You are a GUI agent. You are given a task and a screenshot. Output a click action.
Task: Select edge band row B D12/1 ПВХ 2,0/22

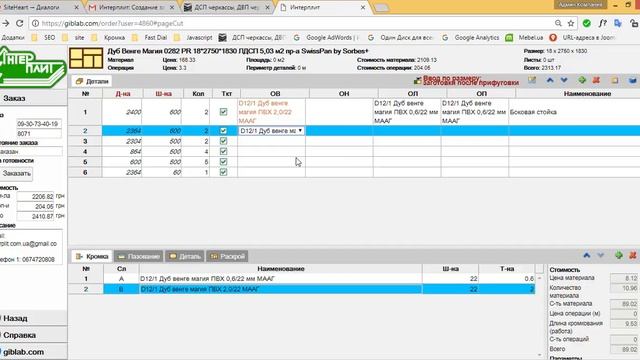tap(301, 289)
